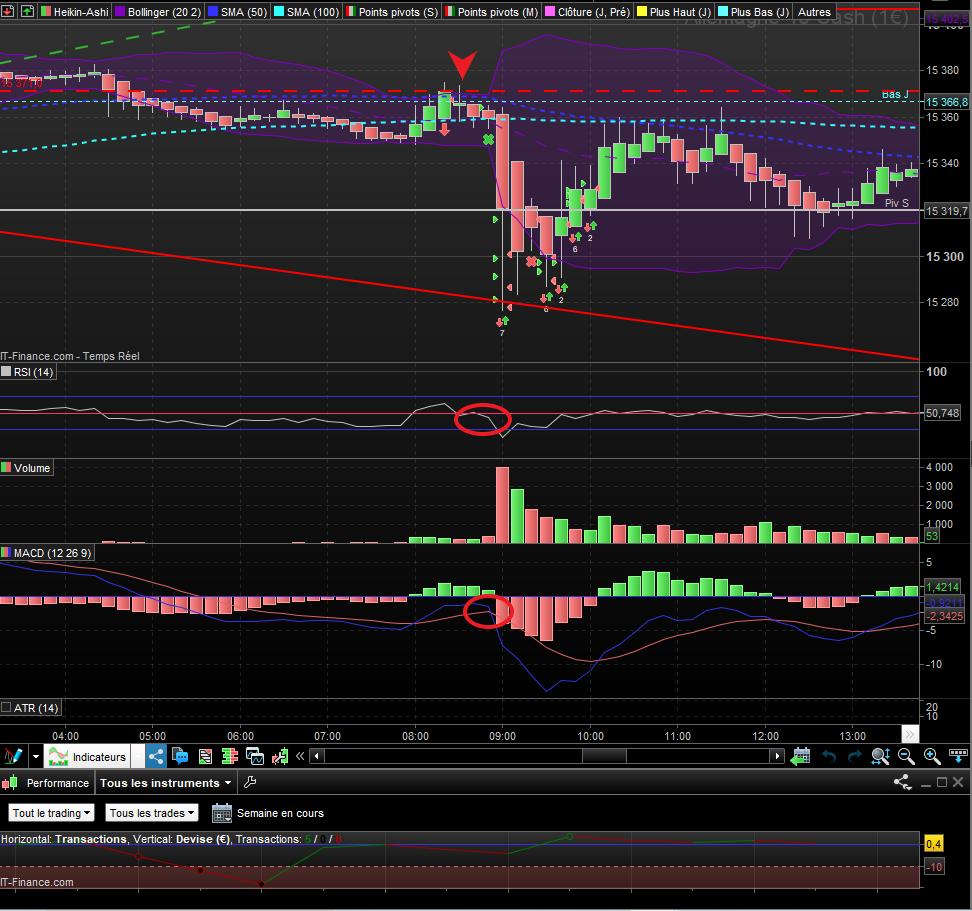Screen dimensions: 972x911
Task: Open the Tous les trades dropdown
Action: click(151, 812)
